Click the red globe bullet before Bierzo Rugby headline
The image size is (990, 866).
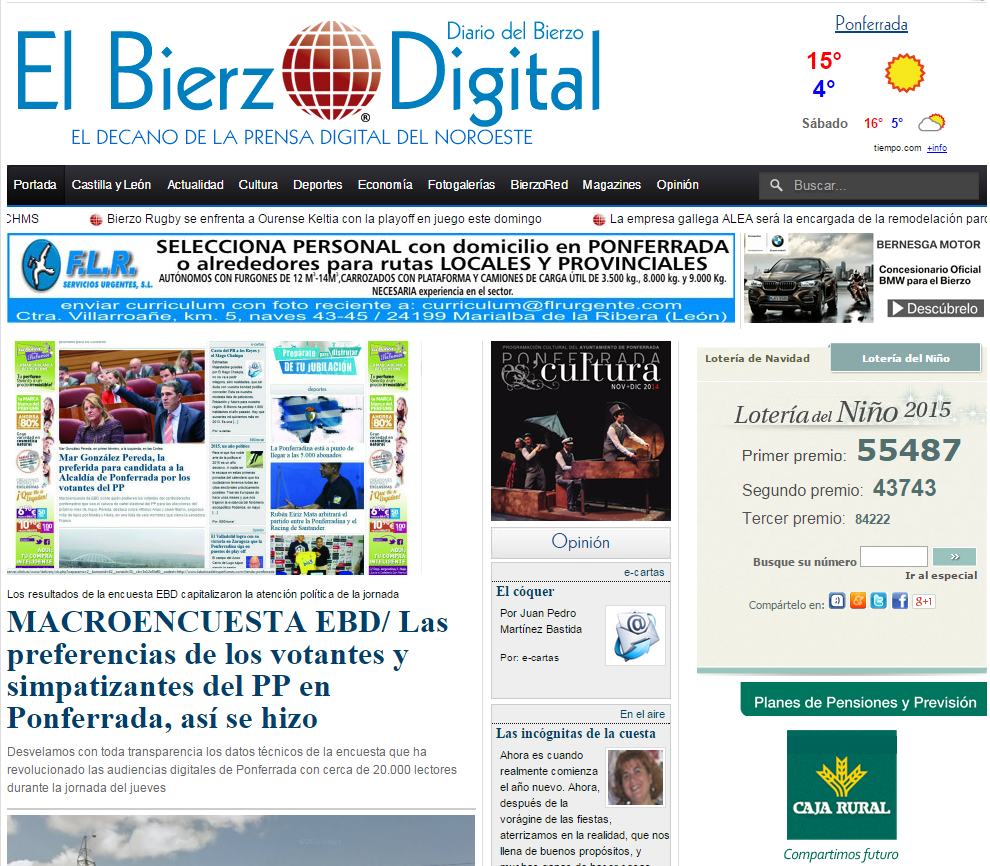(96, 220)
